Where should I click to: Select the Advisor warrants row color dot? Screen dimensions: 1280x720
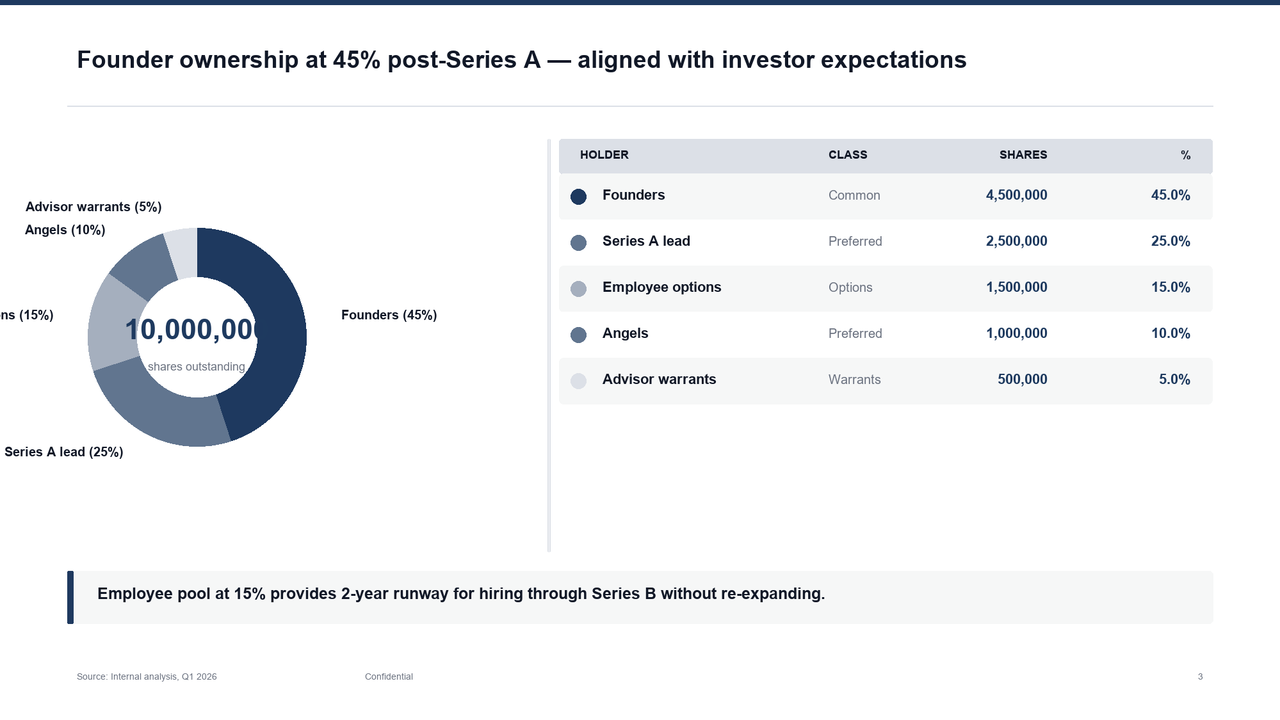(x=578, y=380)
